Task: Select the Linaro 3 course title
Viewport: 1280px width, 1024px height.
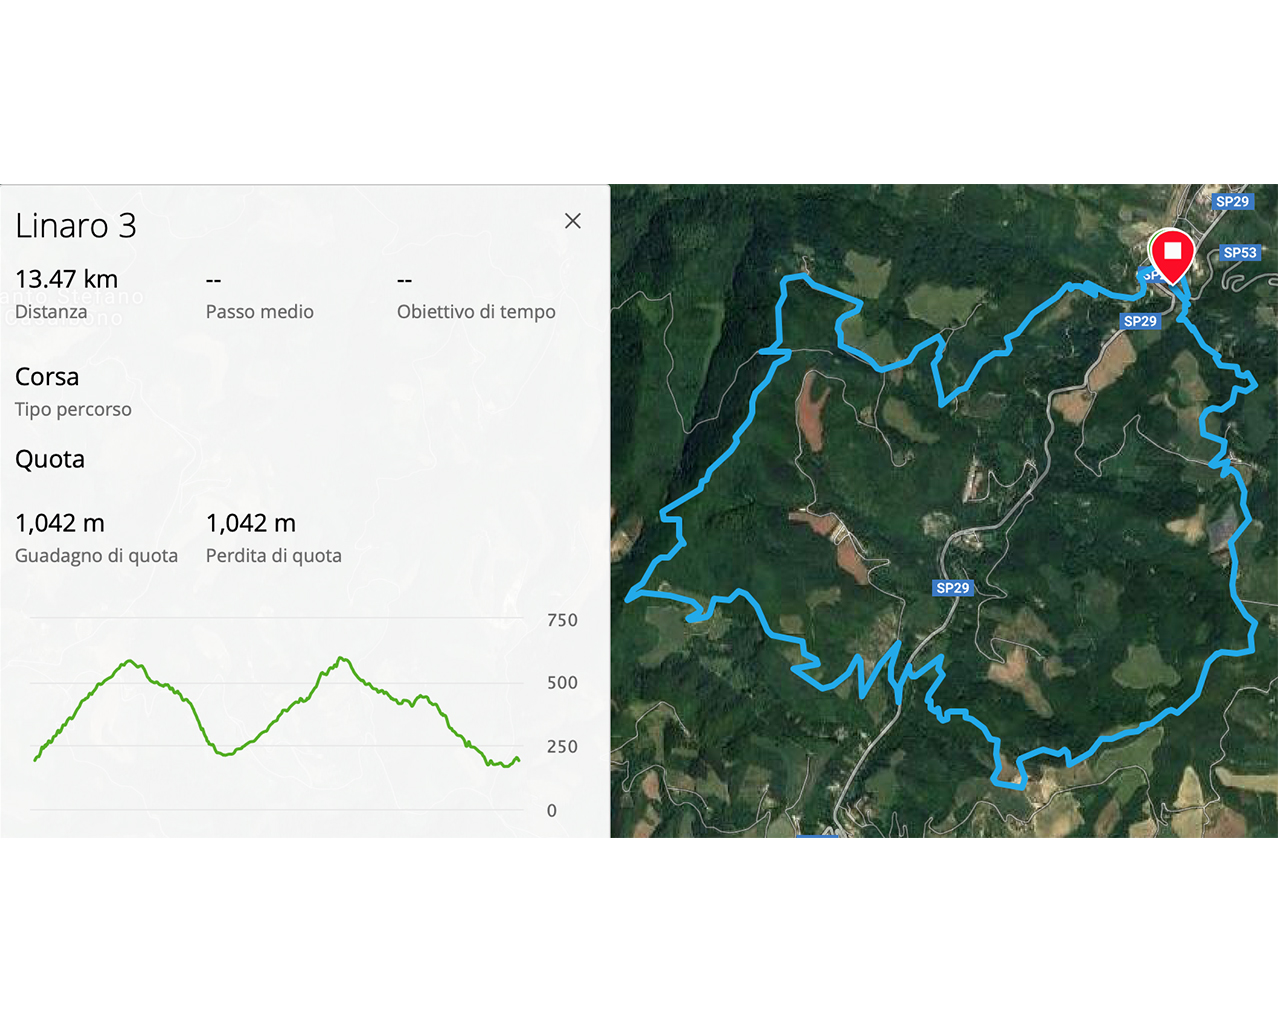Action: (x=76, y=226)
